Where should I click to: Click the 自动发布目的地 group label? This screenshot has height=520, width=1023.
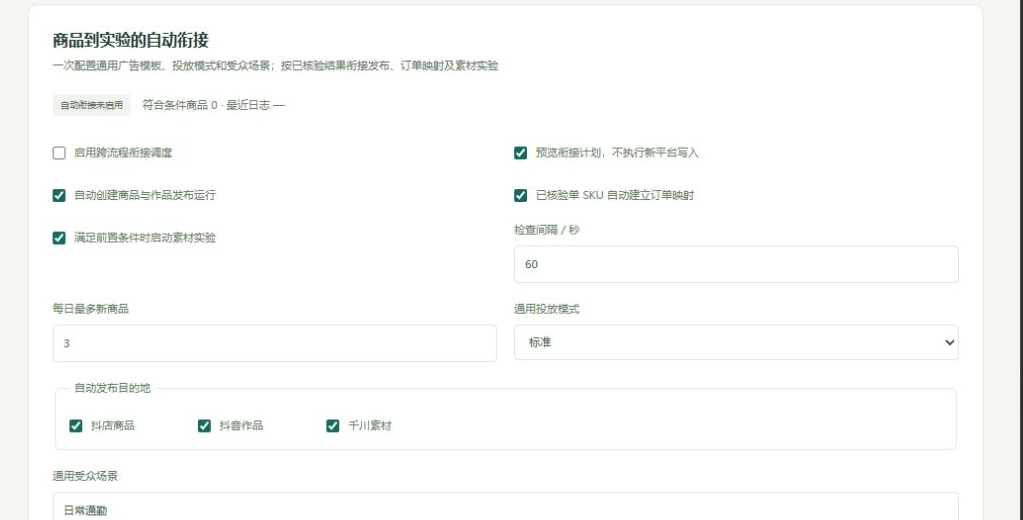(112, 388)
